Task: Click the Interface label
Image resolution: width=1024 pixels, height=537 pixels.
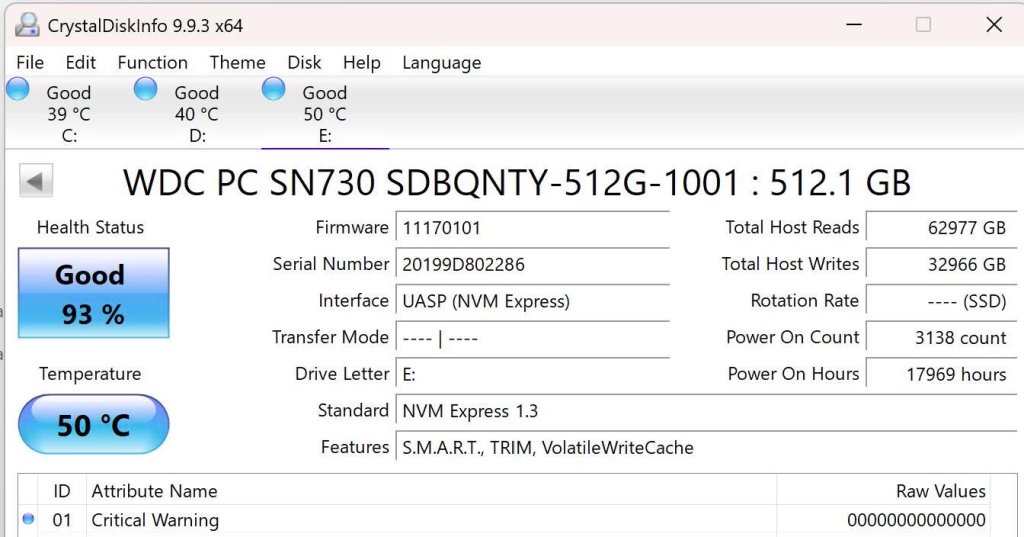Action: 353,301
